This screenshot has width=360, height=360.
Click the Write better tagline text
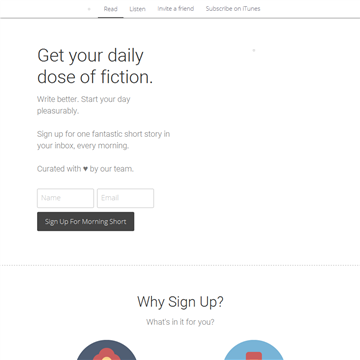point(84,105)
